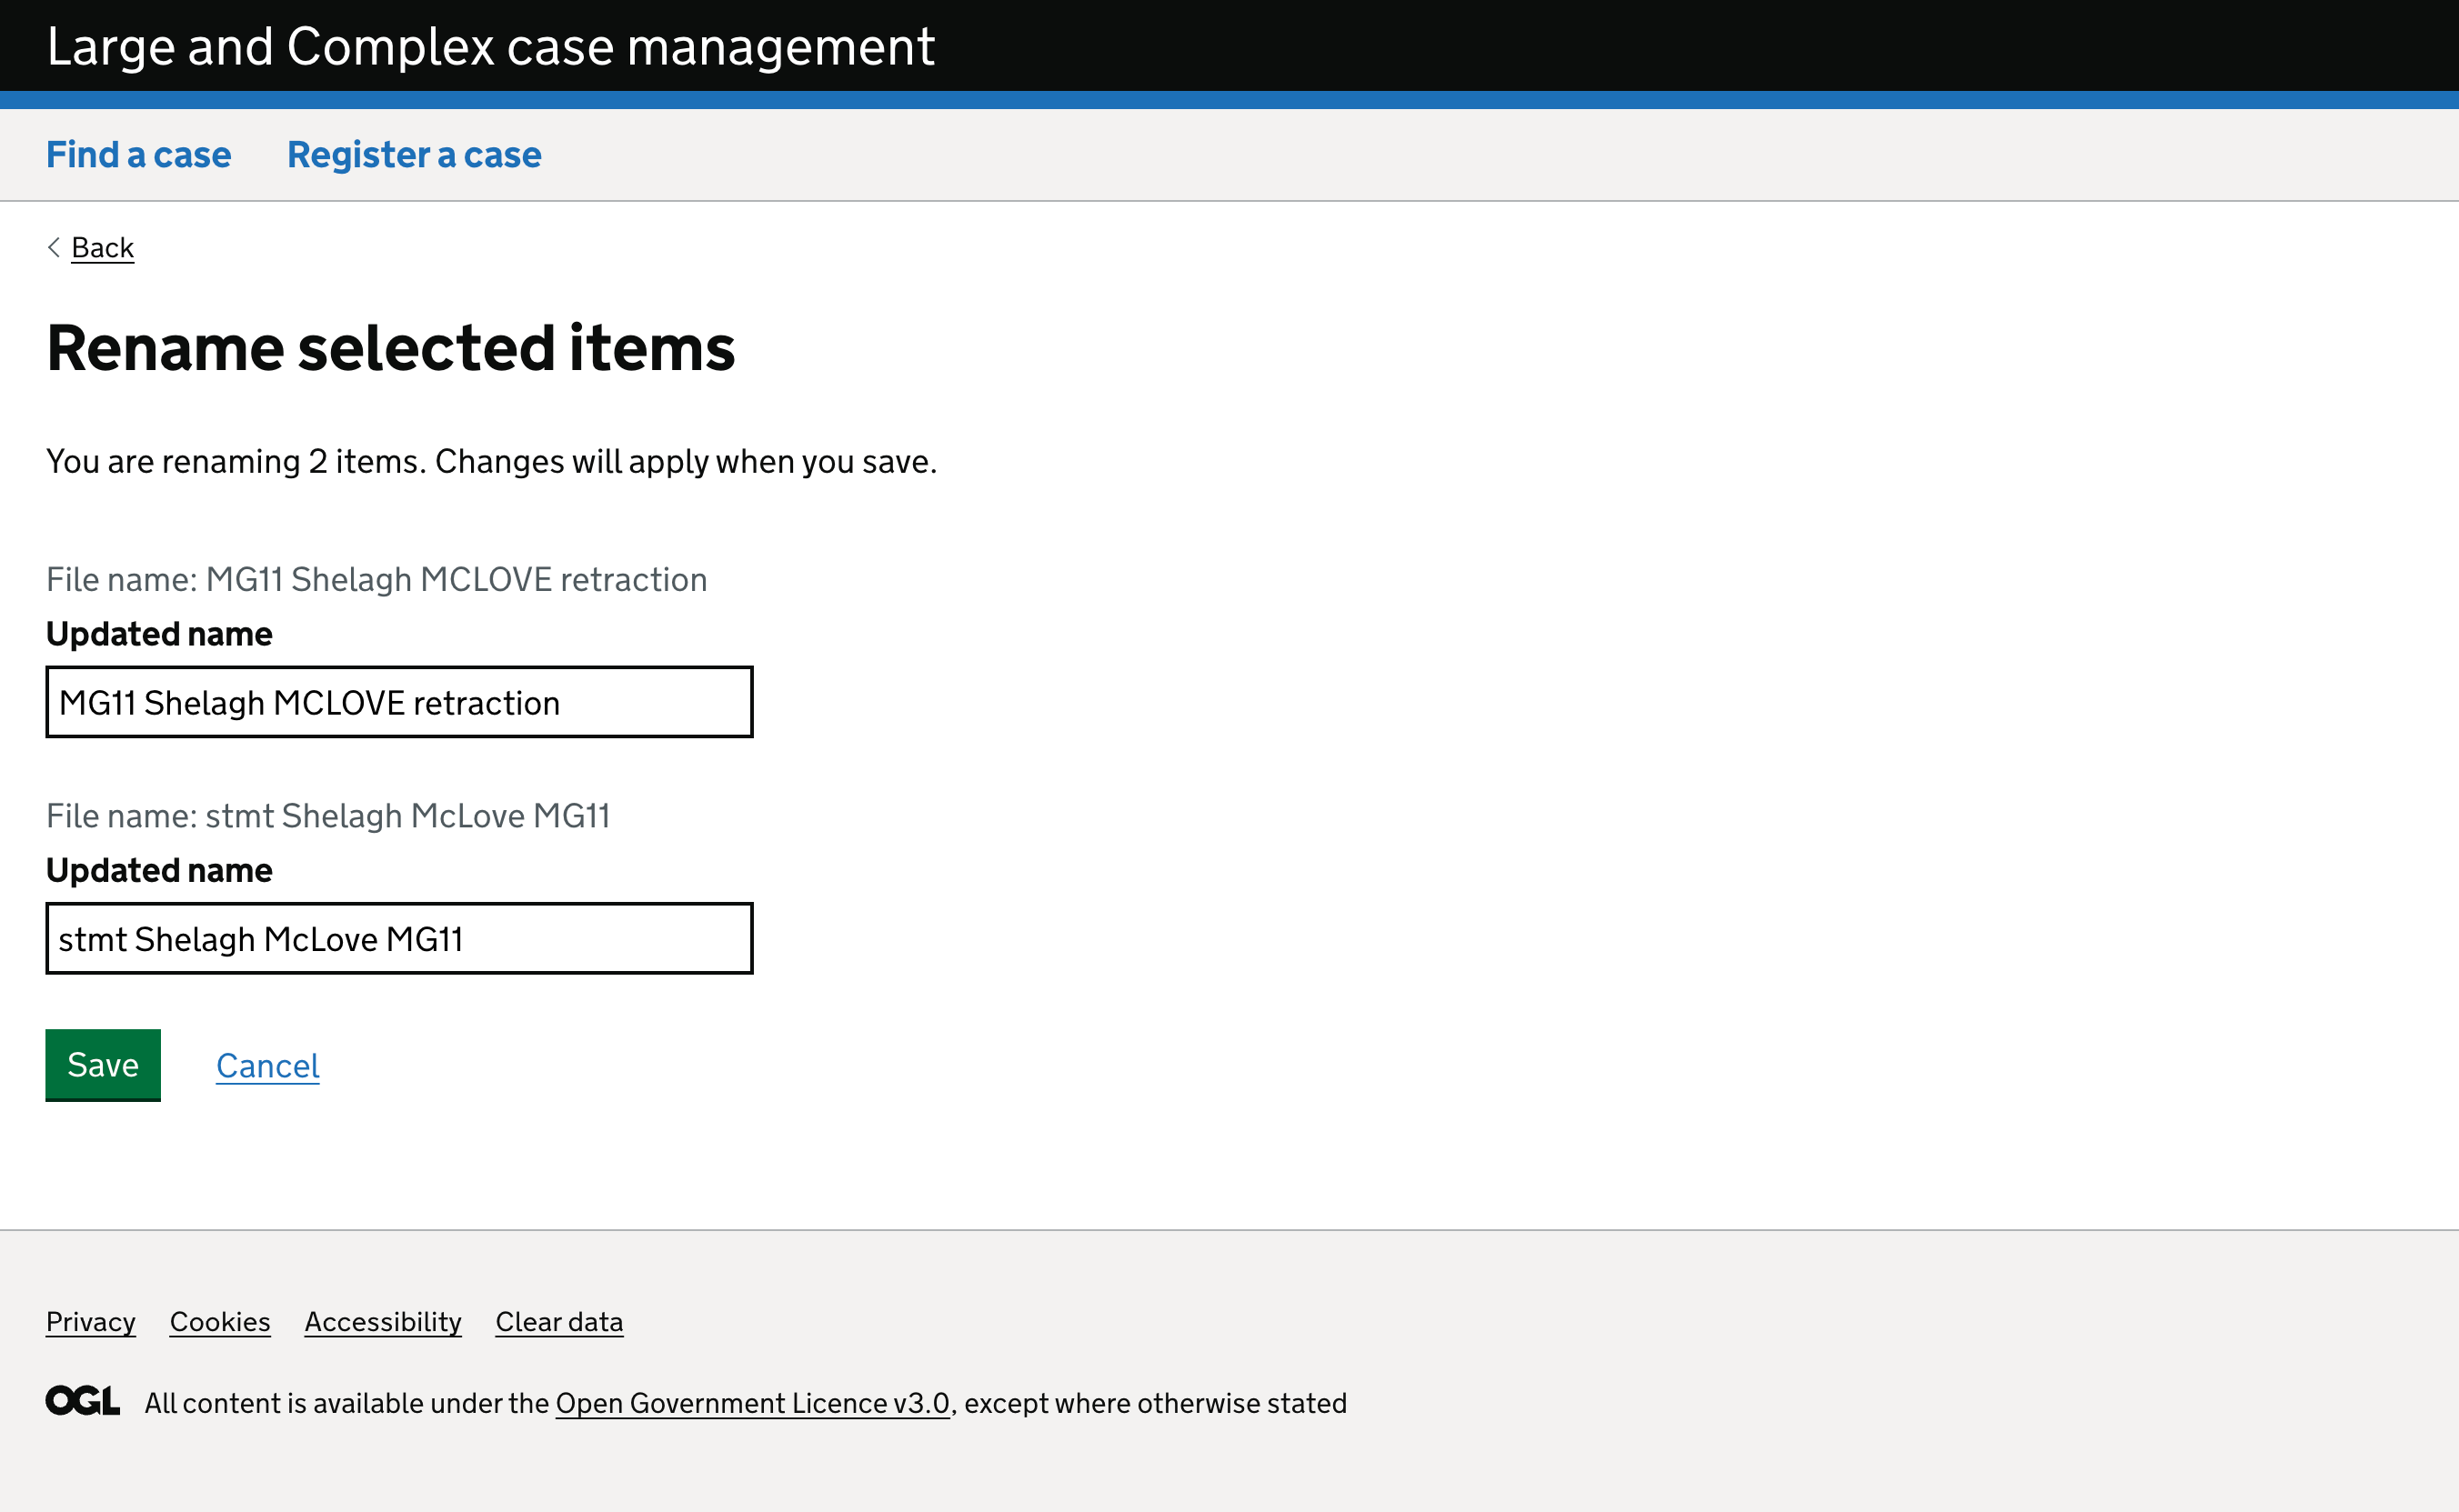Open the Cookies footer link
The width and height of the screenshot is (2459, 1512).
pos(220,1321)
